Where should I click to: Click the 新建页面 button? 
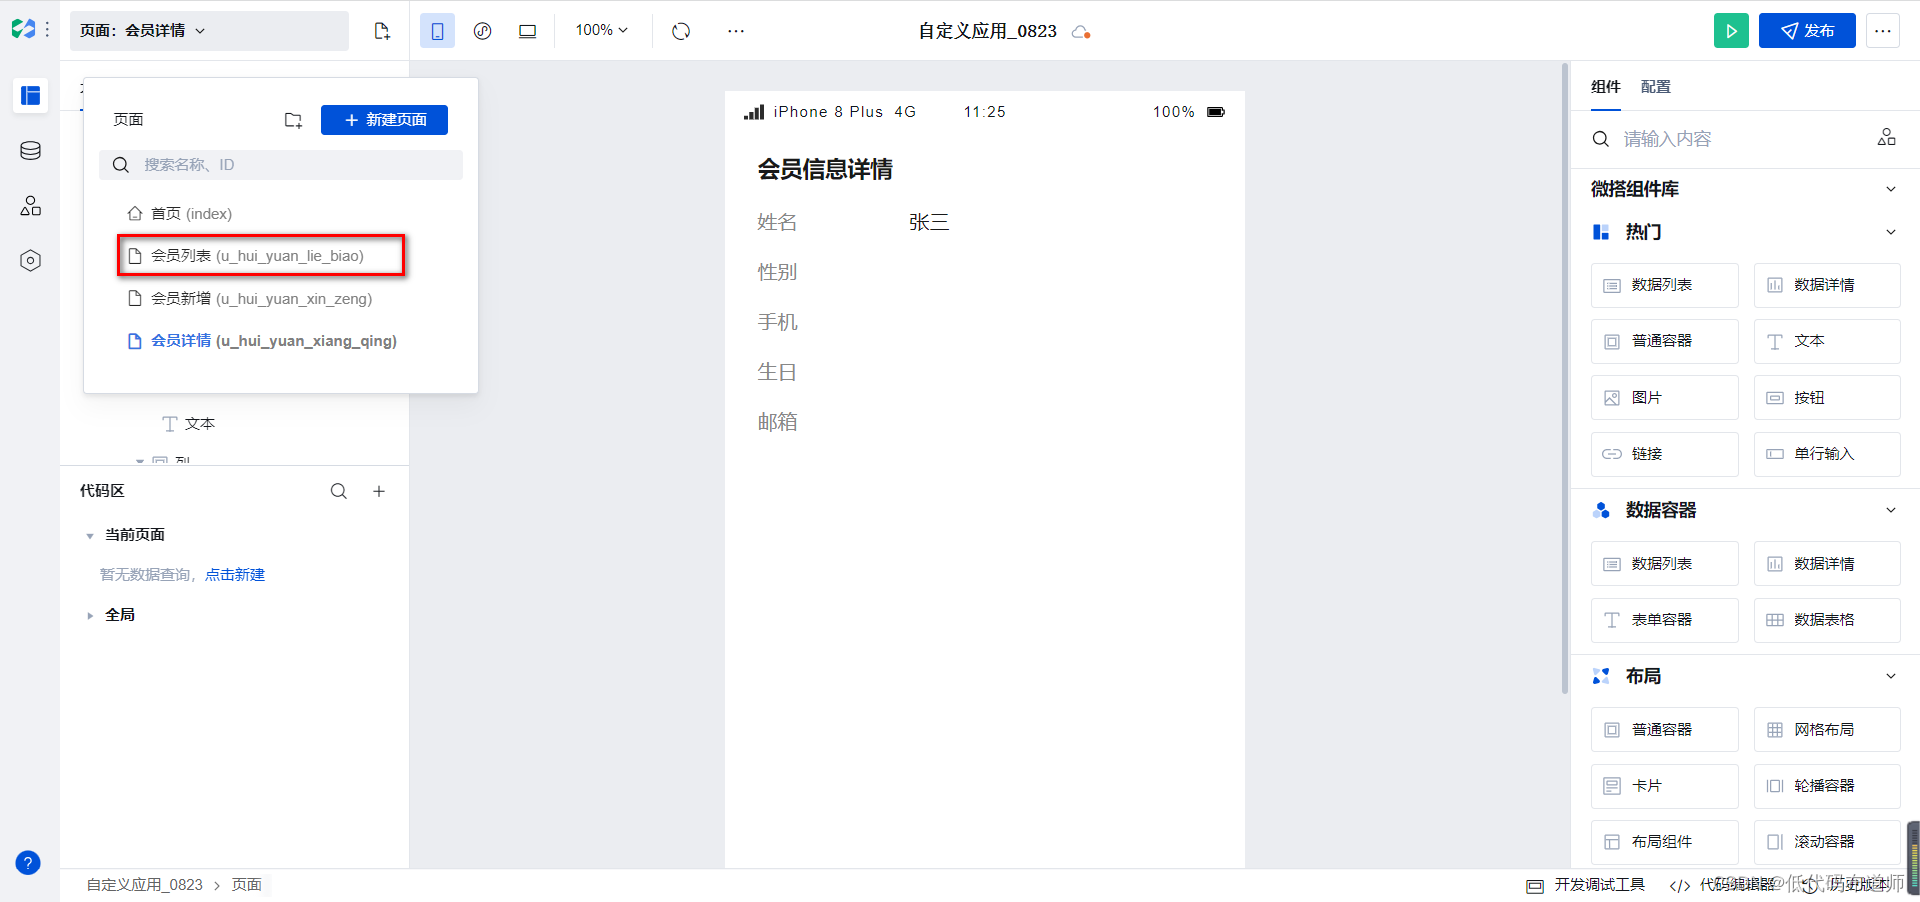click(x=384, y=120)
